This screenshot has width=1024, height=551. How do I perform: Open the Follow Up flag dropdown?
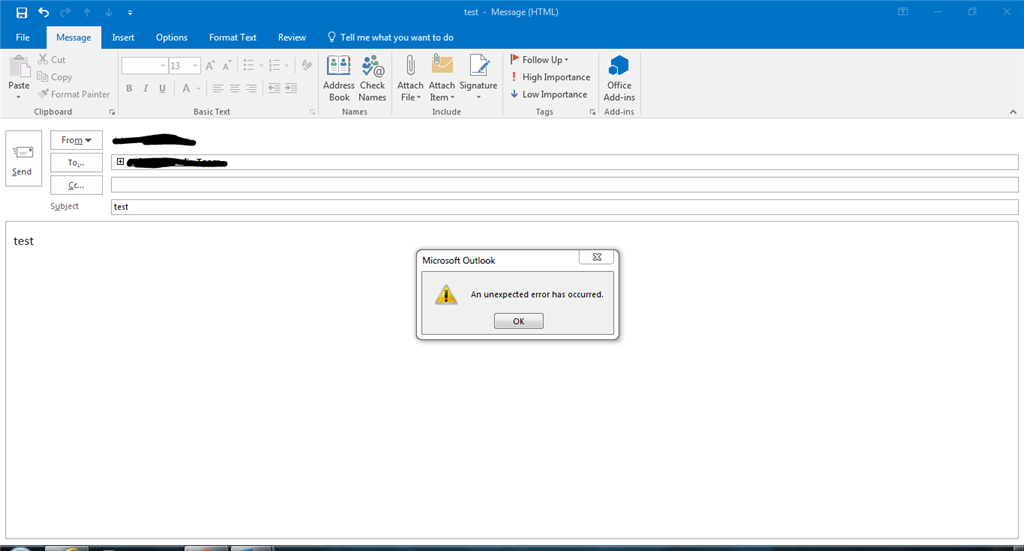coord(539,59)
